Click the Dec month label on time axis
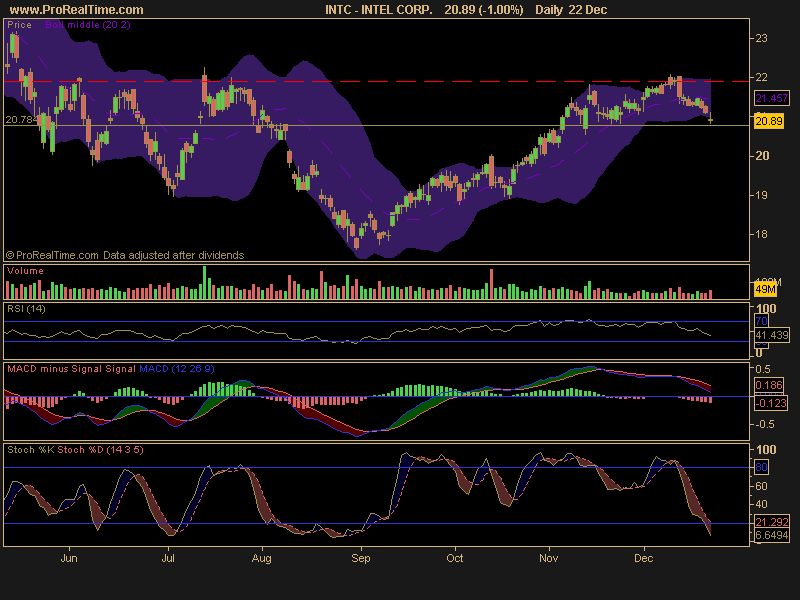The image size is (800, 600). click(x=643, y=558)
